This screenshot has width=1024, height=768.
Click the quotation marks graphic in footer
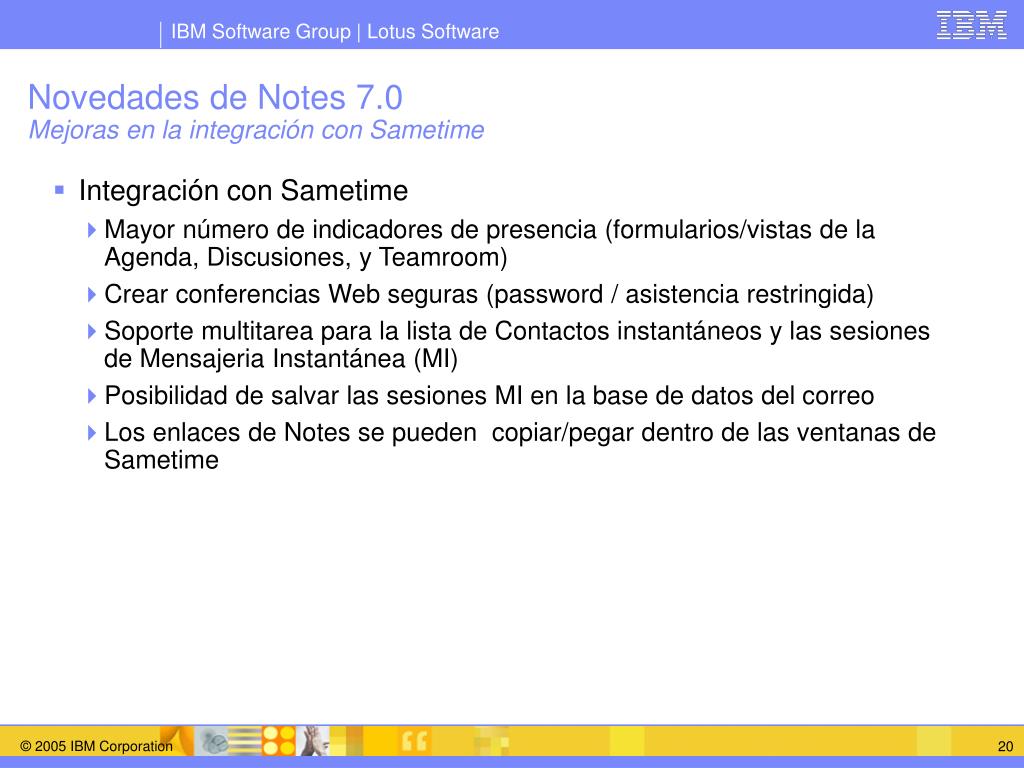pyautogui.click(x=414, y=741)
